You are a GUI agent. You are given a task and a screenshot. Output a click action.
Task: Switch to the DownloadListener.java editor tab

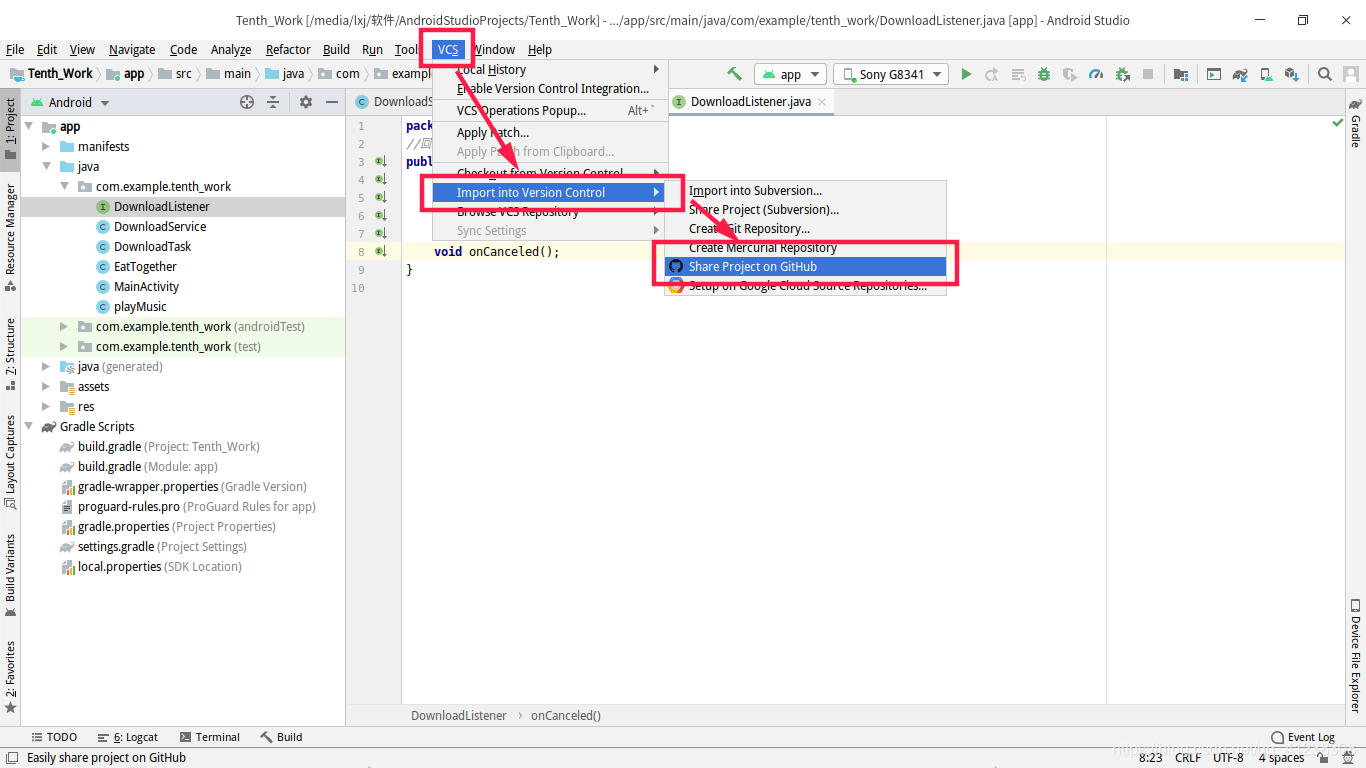750,102
